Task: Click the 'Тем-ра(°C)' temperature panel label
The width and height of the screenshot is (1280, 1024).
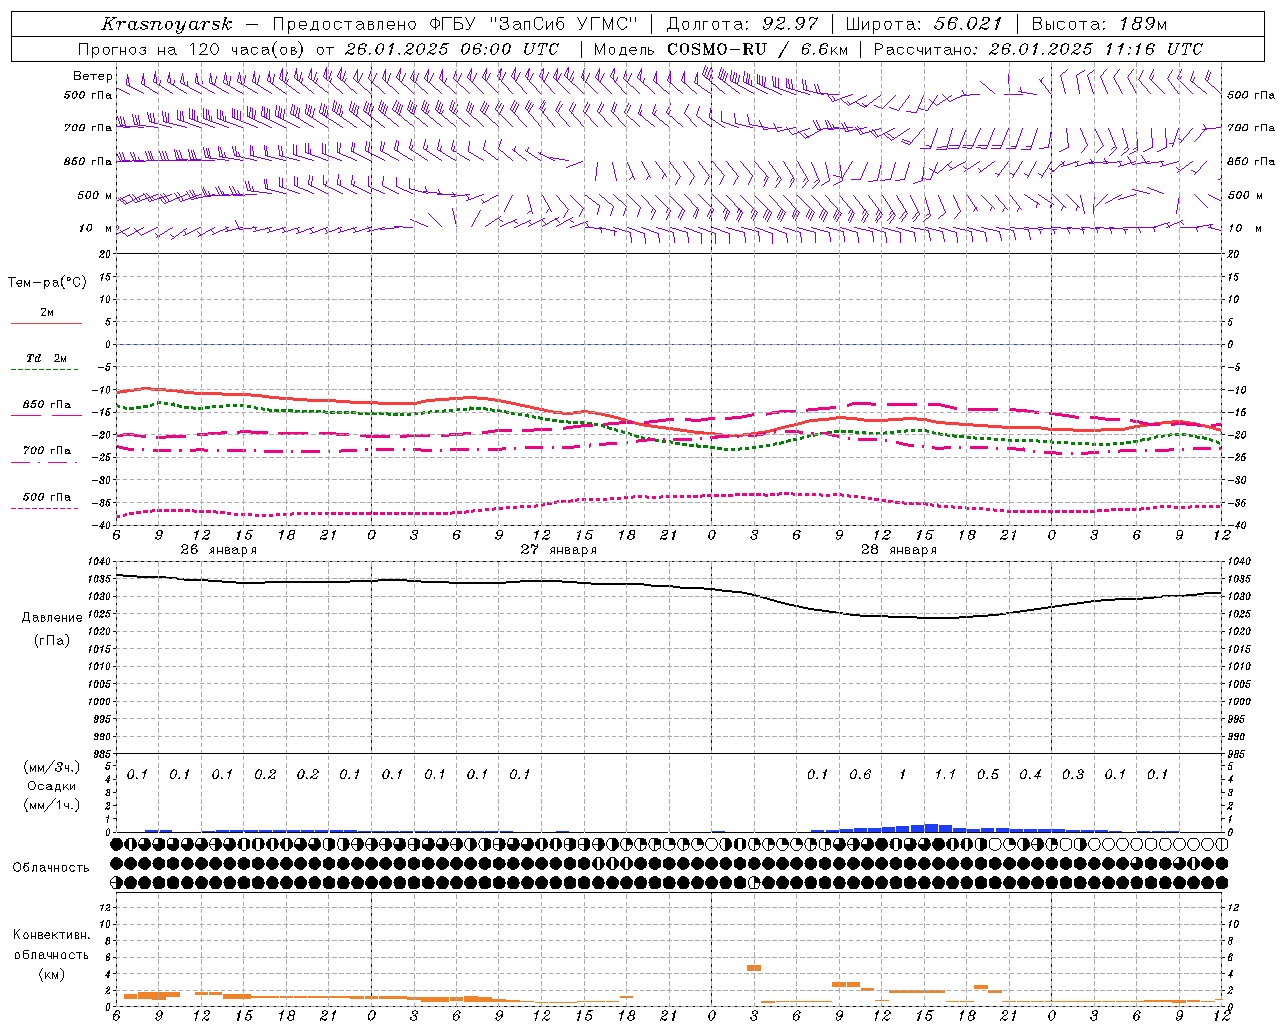Action: tap(47, 282)
